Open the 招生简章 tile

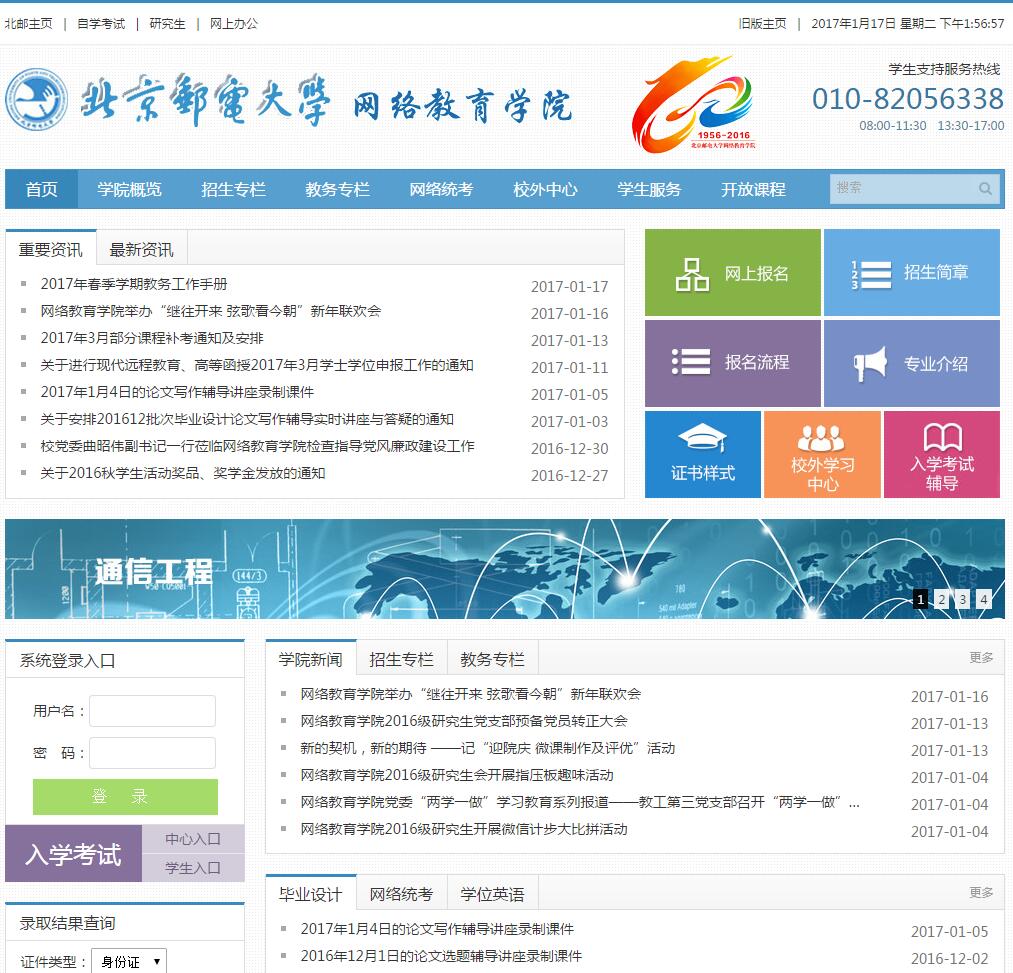coord(912,272)
